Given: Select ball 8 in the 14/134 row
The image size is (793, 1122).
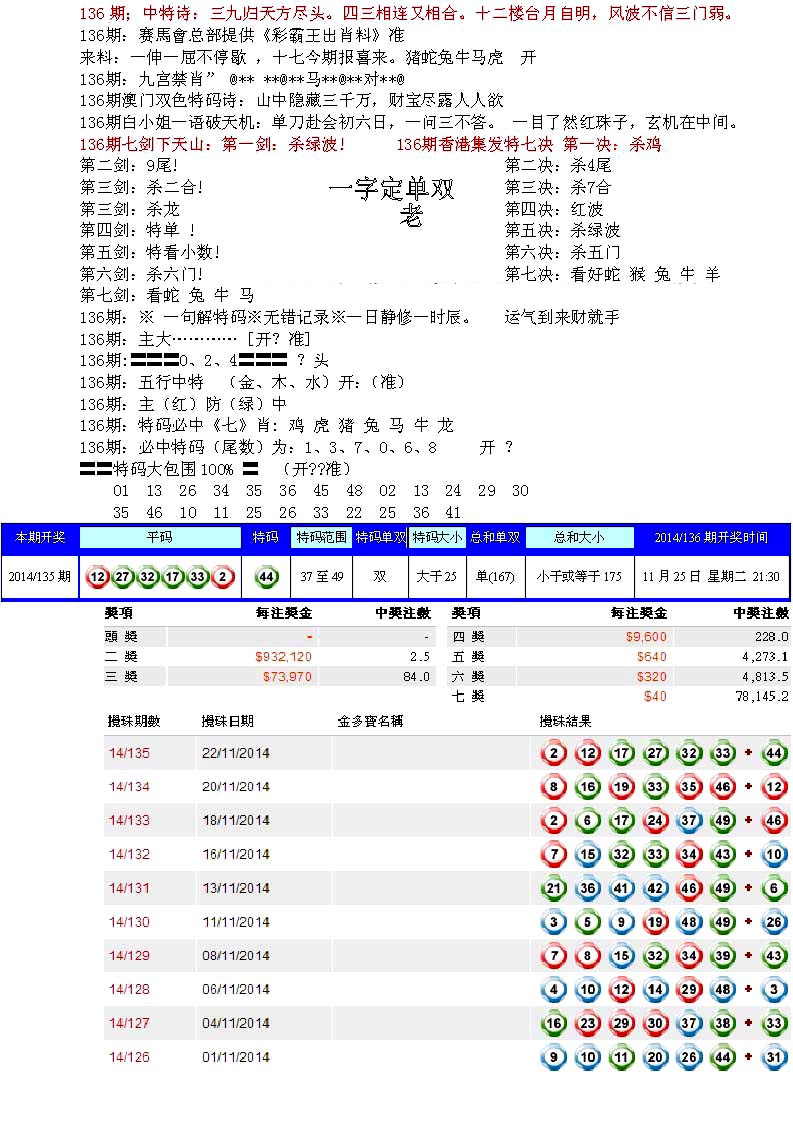Looking at the screenshot, I should 553,787.
